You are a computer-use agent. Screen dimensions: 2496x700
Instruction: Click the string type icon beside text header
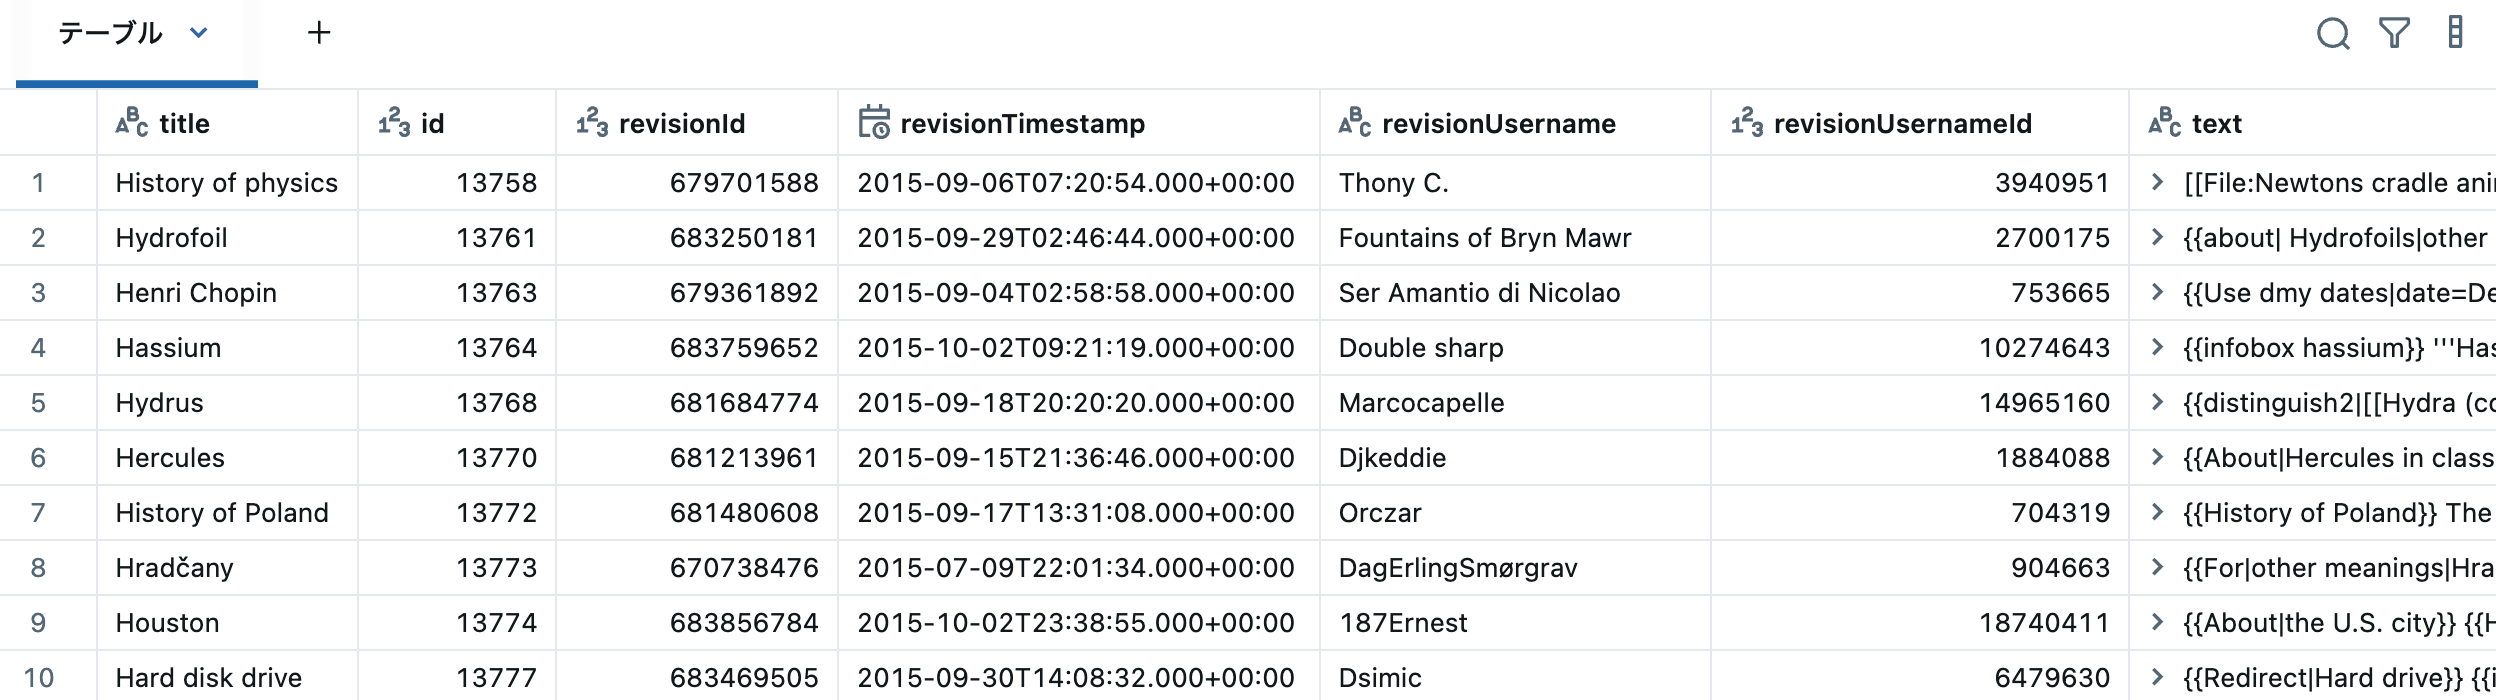pos(2165,123)
